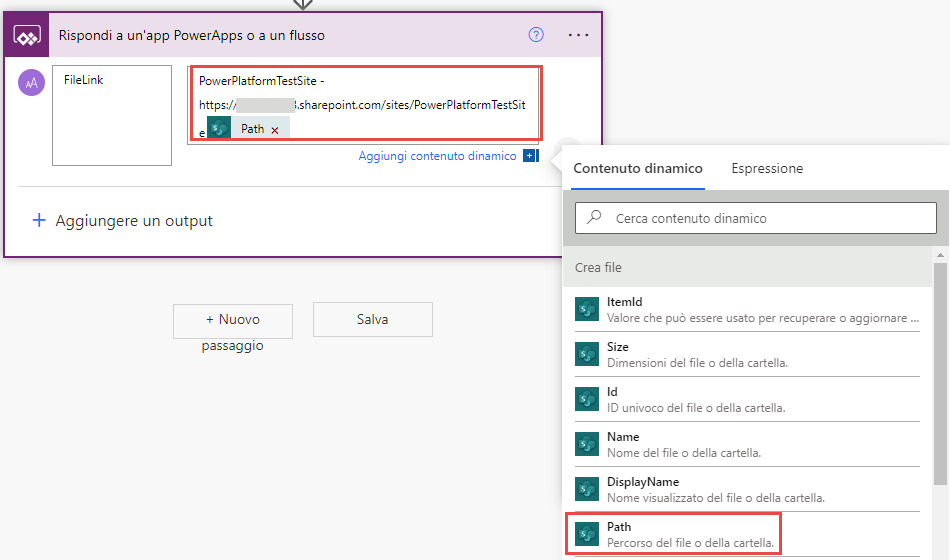
Task: Select Name dynamic content
Action: tap(747, 444)
